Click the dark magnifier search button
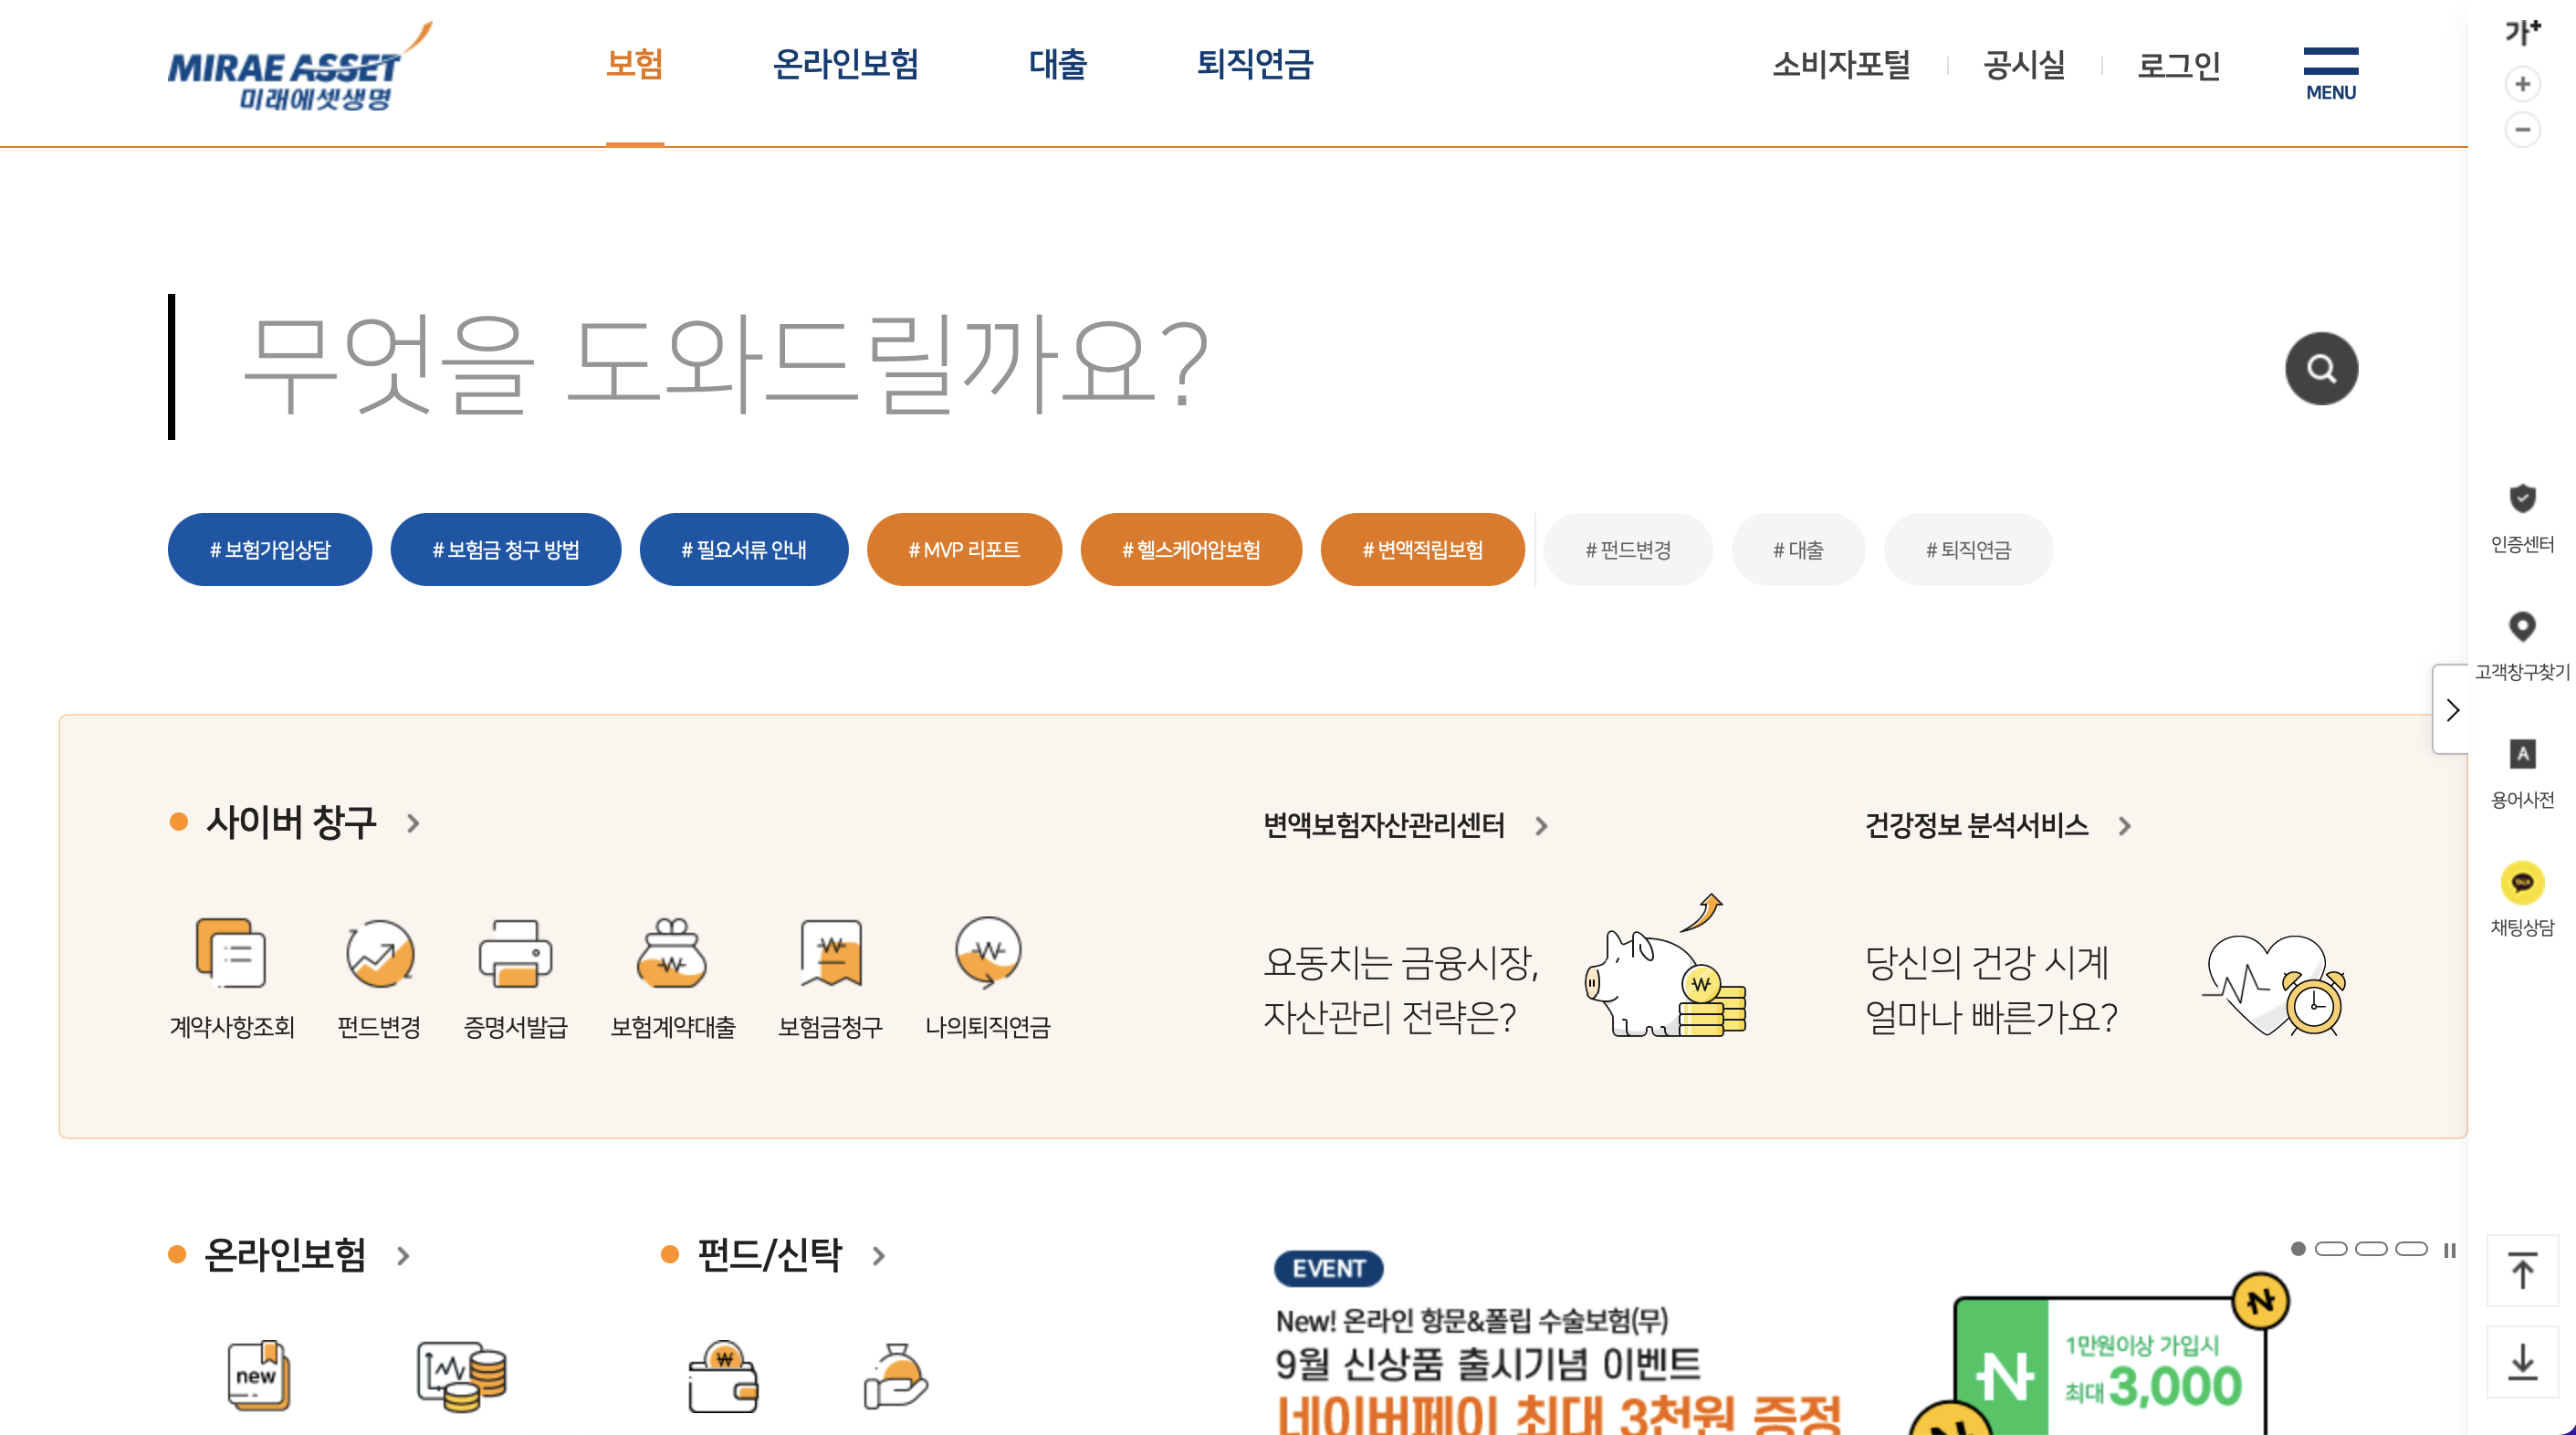The width and height of the screenshot is (2576, 1435). (x=2321, y=369)
